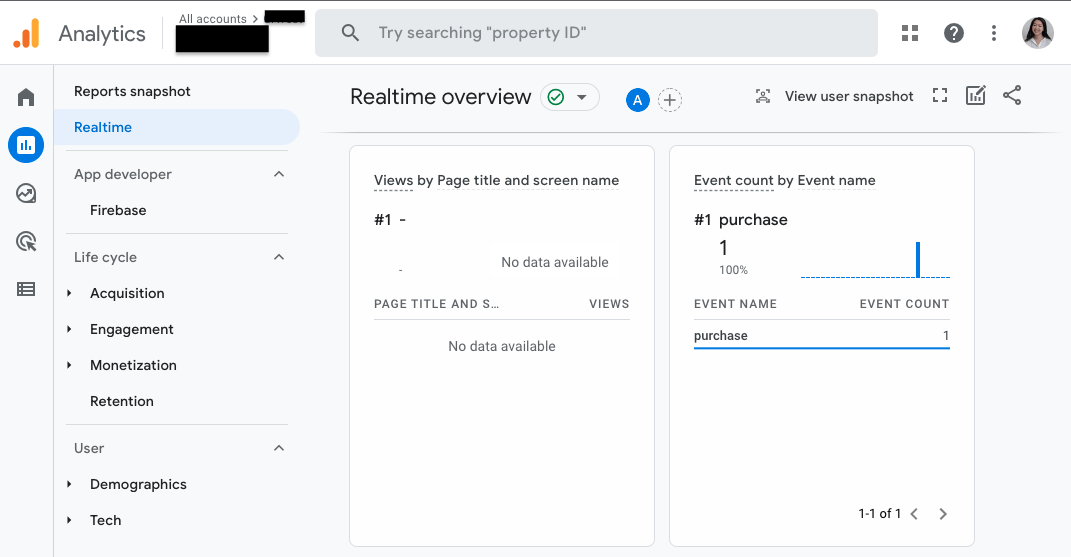Click the Views metric in card title
The width and height of the screenshot is (1071, 557).
click(x=393, y=180)
